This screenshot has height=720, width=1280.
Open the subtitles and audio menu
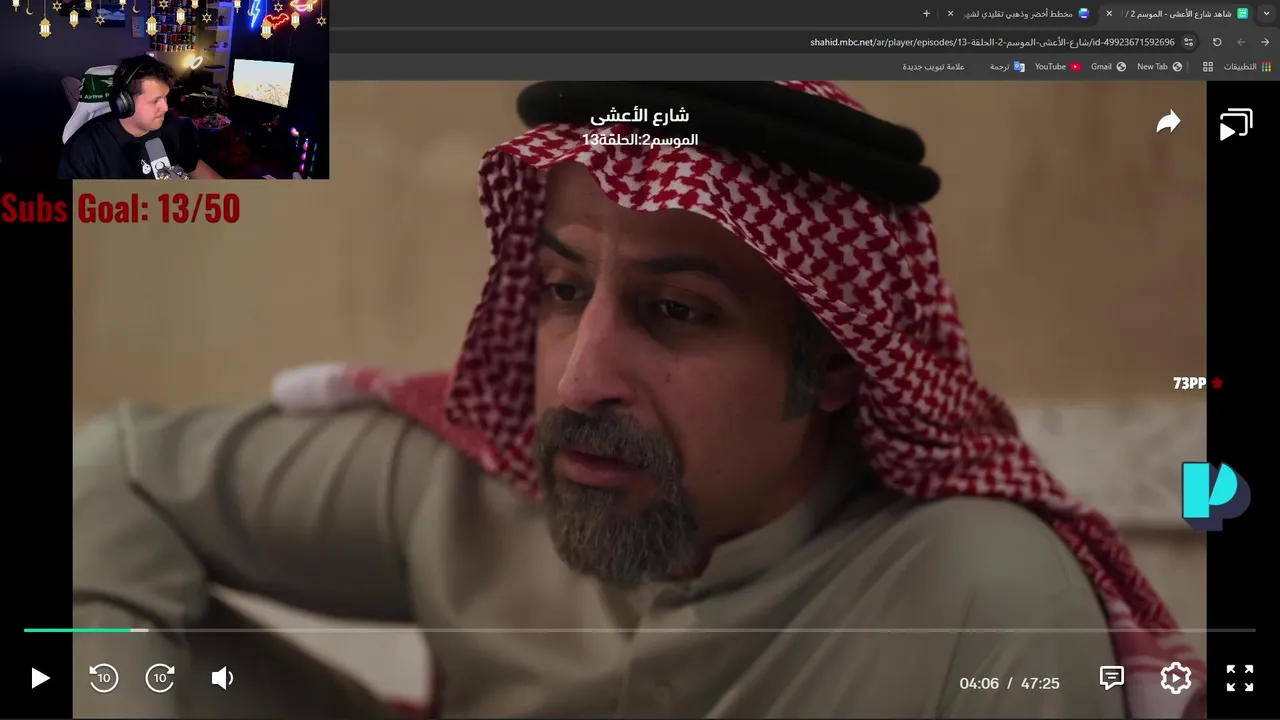[1111, 678]
